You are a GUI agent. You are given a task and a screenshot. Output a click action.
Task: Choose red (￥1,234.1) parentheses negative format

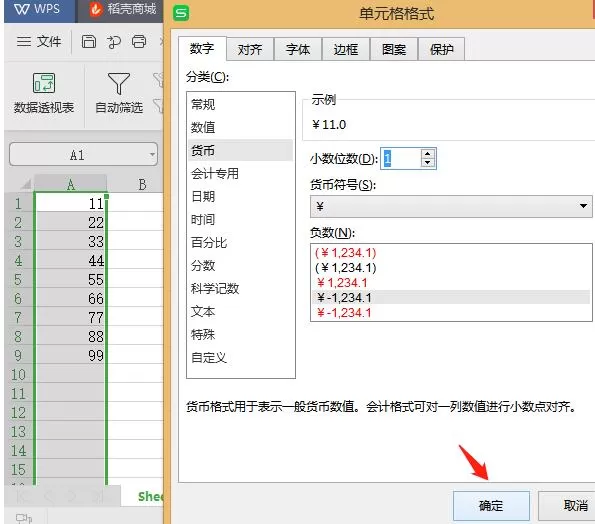[x=451, y=253]
